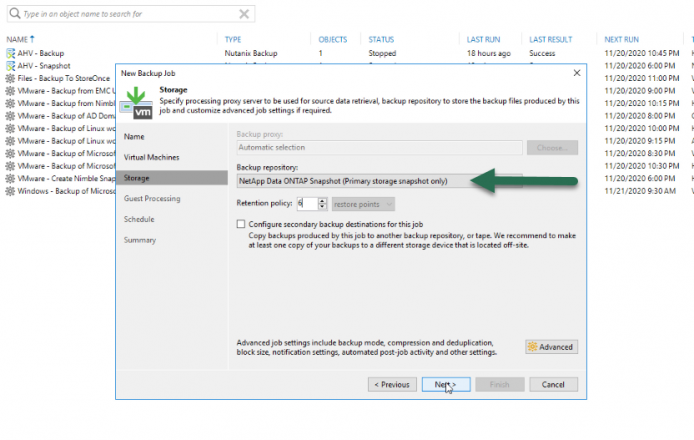The image size is (694, 440).
Task: Sort job list by OBJECTS column
Action: 333,39
